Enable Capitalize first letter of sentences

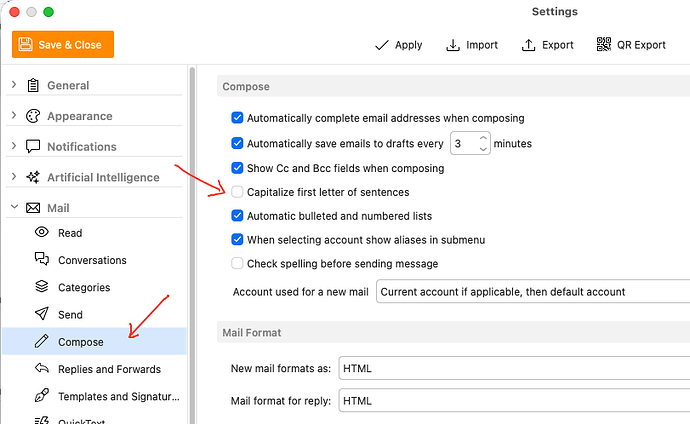coord(237,192)
